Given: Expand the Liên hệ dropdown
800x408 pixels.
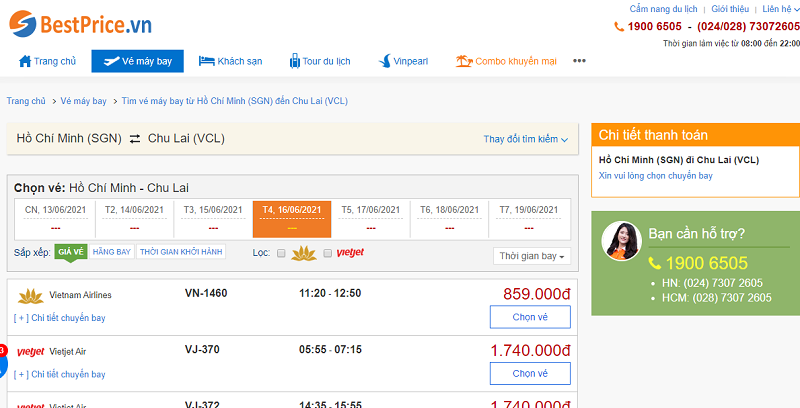Looking at the screenshot, I should 781,9.
